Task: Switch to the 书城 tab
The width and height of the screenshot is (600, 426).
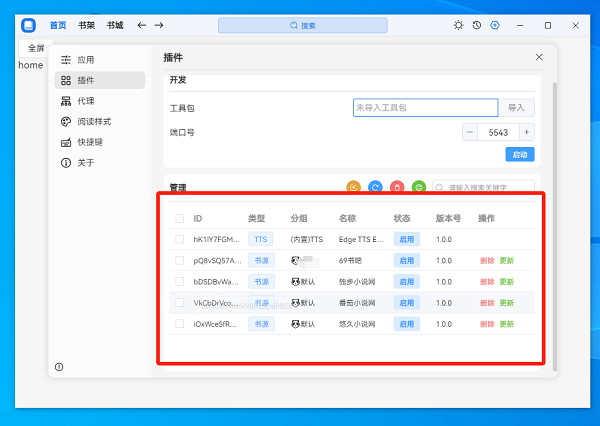Action: [115, 25]
